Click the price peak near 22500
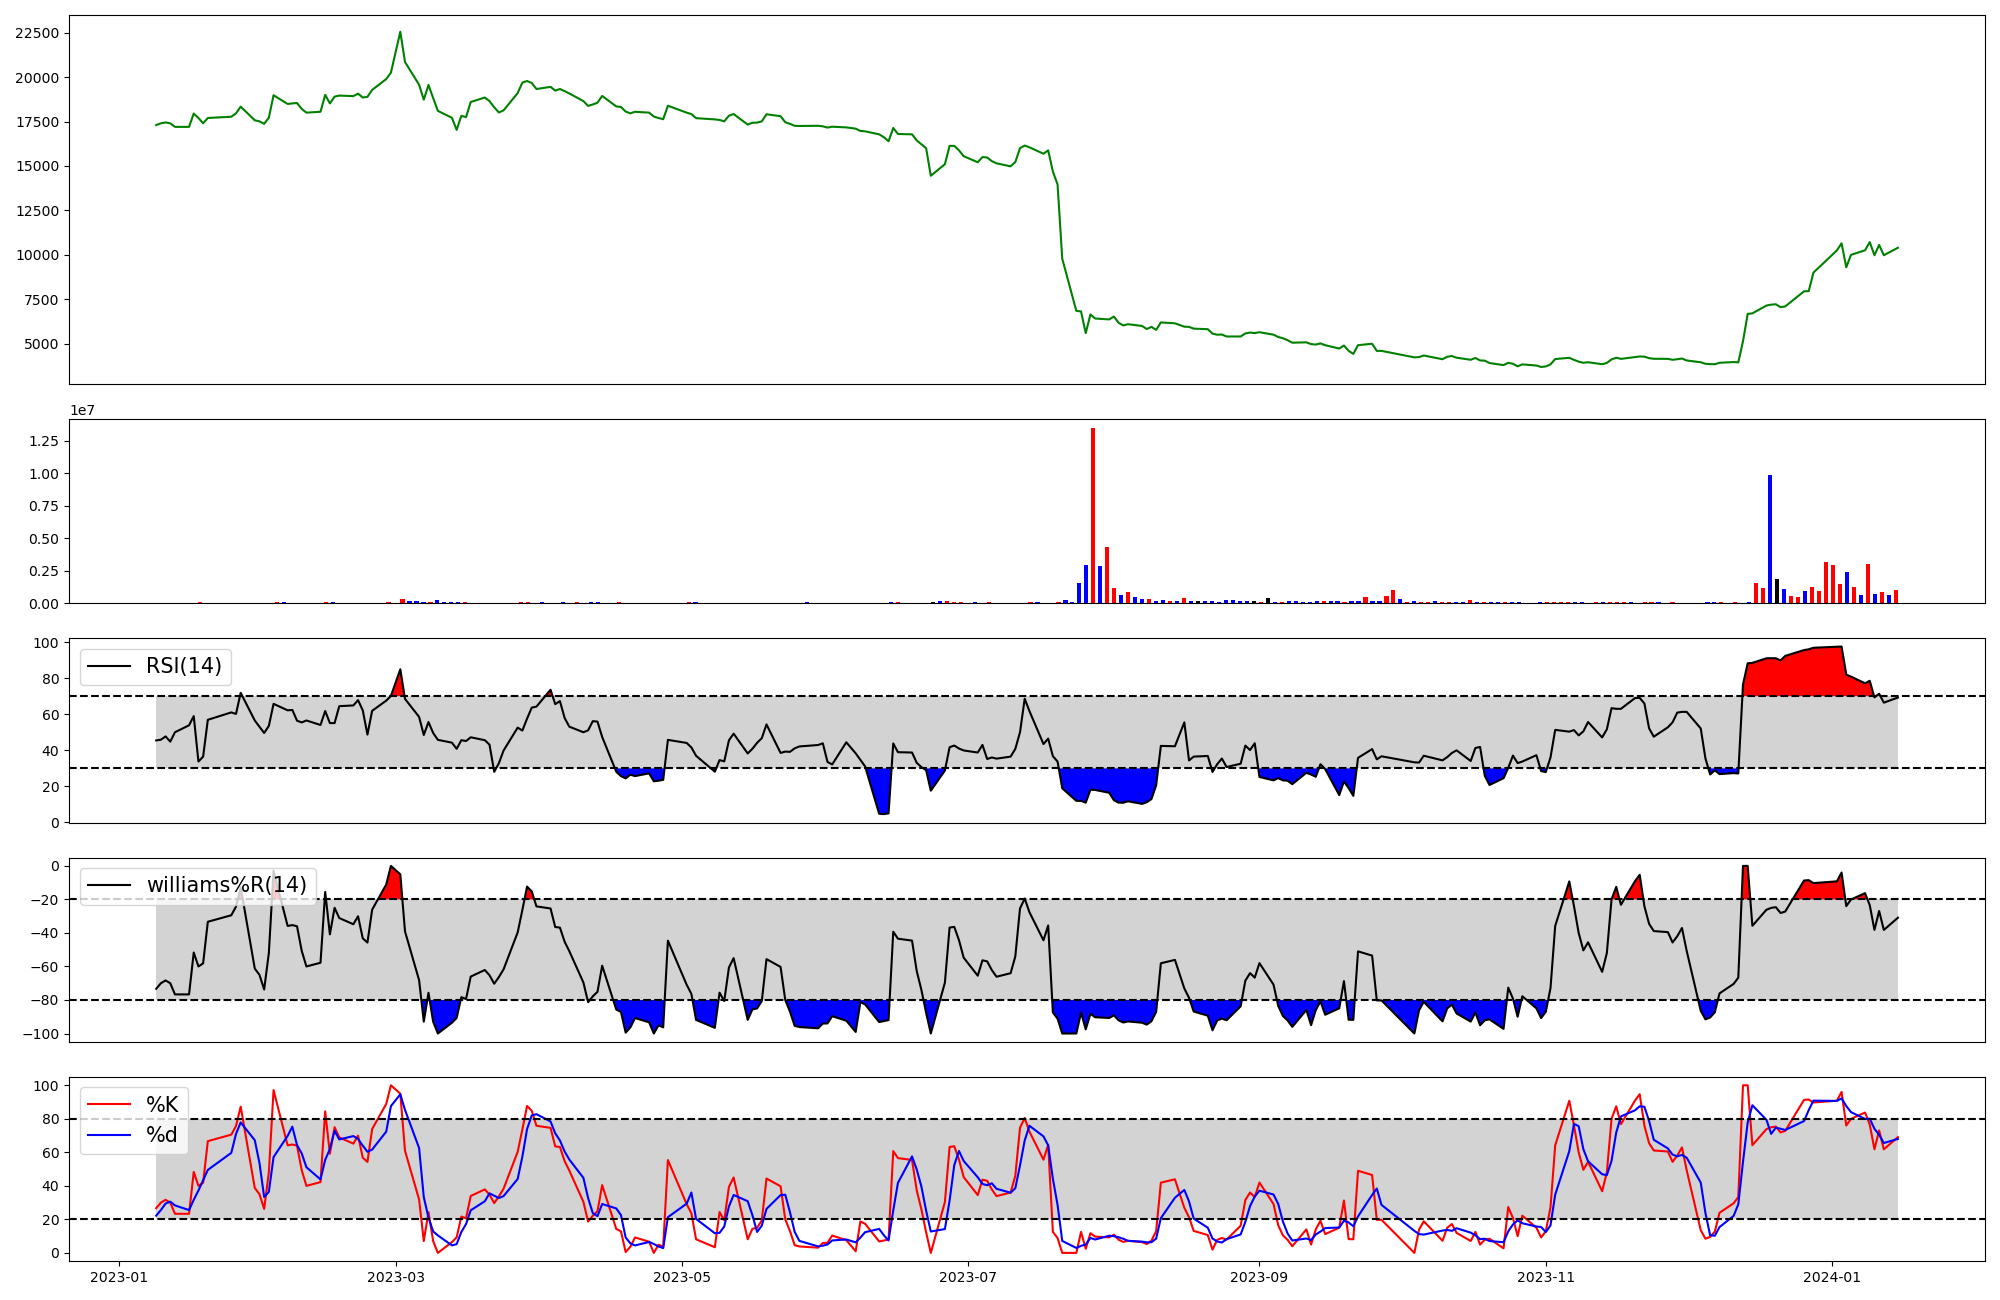 click(400, 33)
